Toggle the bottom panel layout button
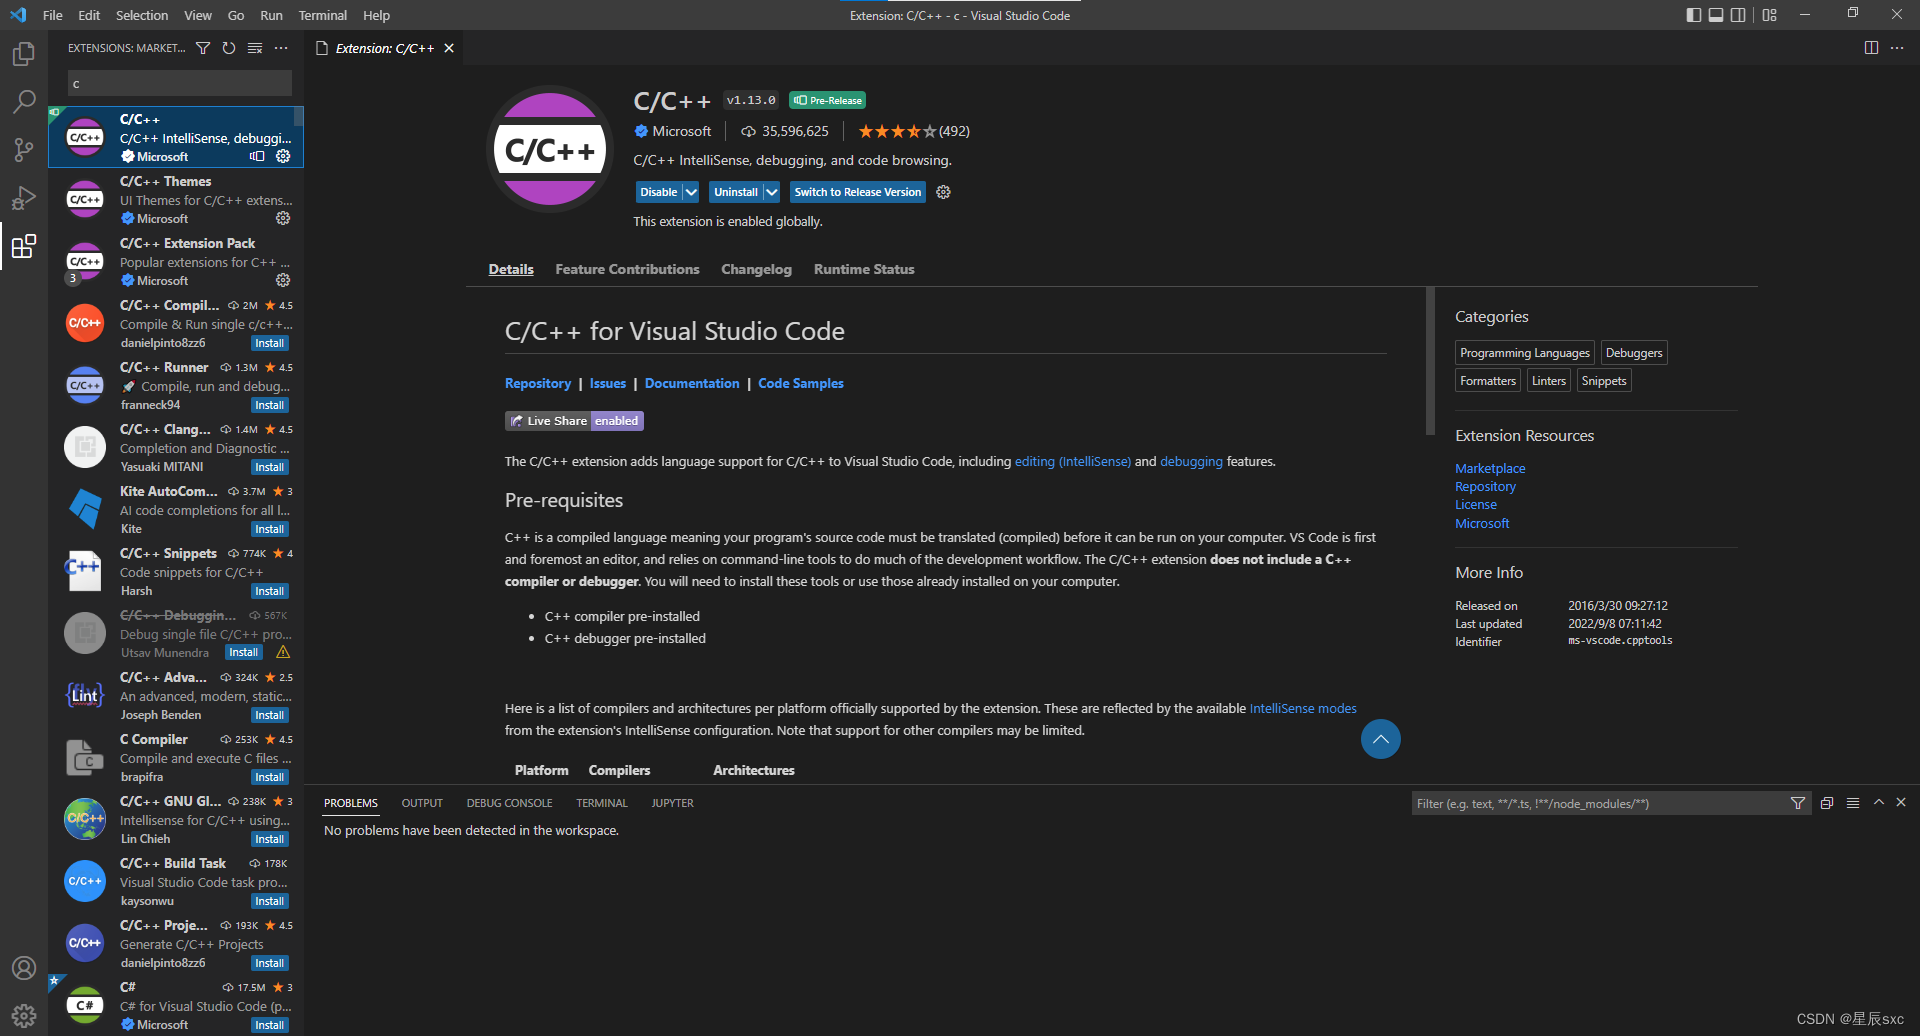 coord(1716,15)
